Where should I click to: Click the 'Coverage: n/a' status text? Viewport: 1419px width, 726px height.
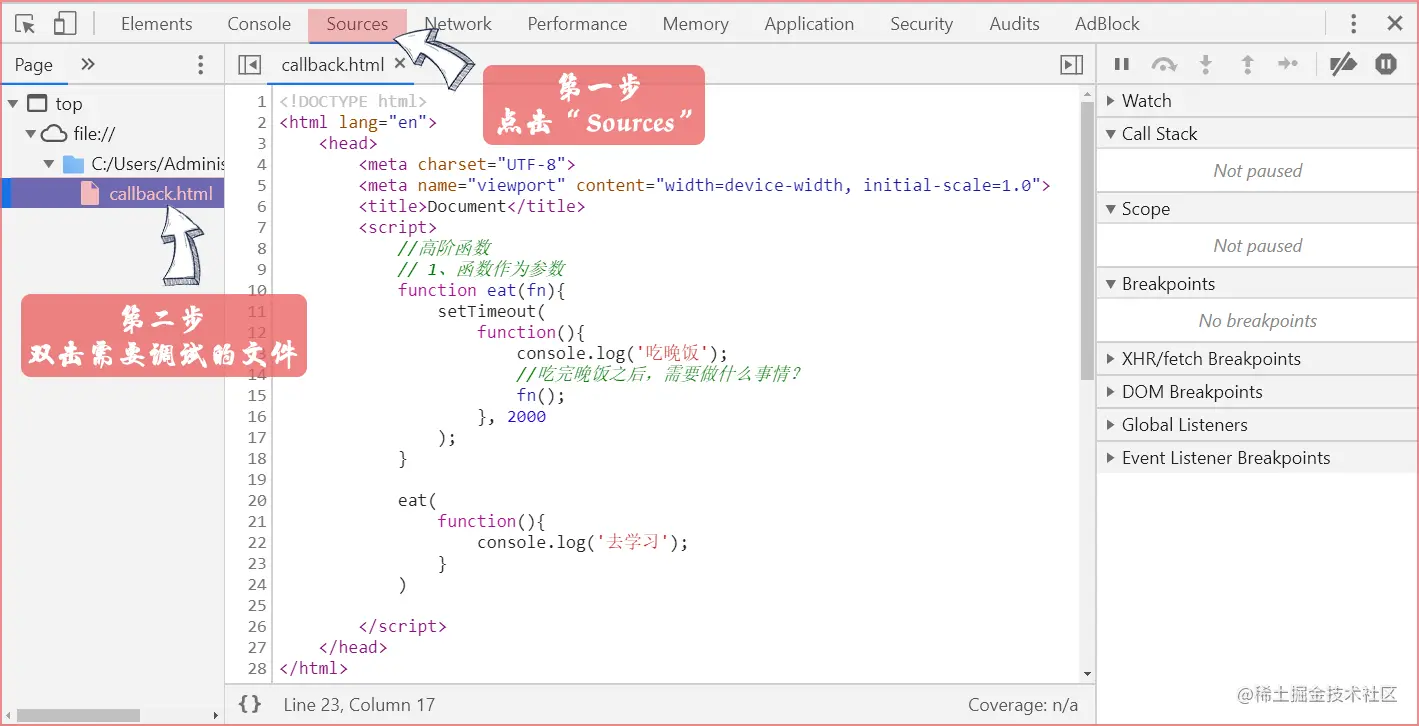1023,705
